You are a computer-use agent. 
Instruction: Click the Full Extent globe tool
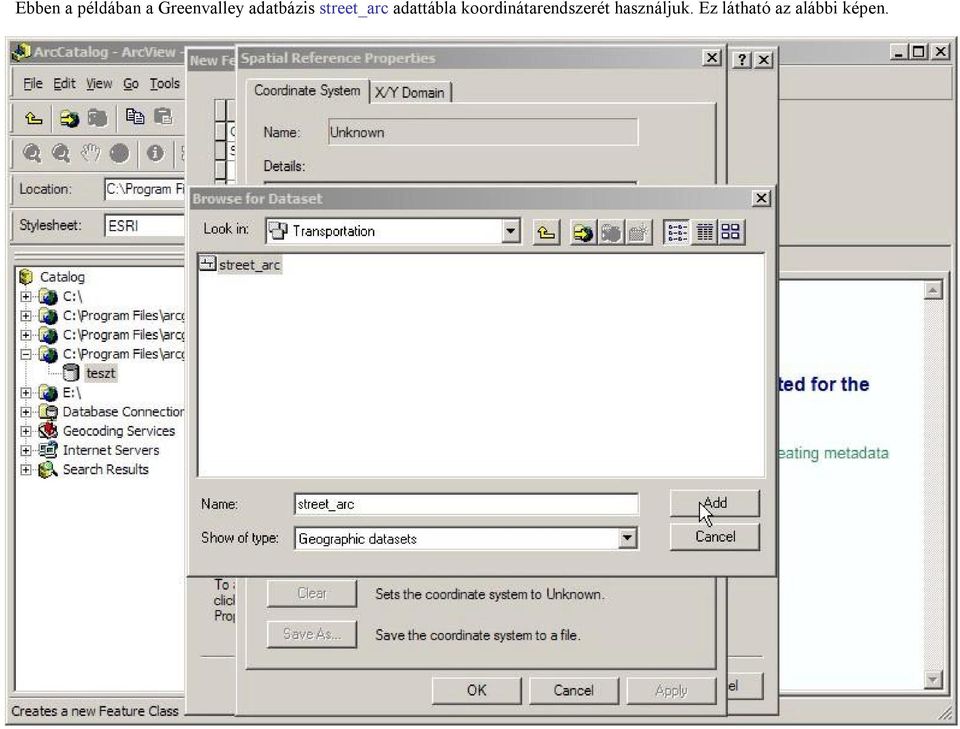pyautogui.click(x=119, y=153)
